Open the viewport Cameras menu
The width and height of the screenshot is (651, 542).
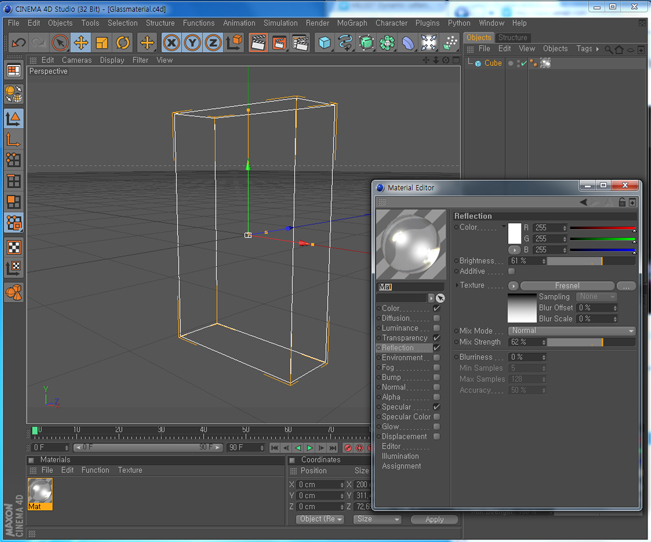tap(77, 60)
